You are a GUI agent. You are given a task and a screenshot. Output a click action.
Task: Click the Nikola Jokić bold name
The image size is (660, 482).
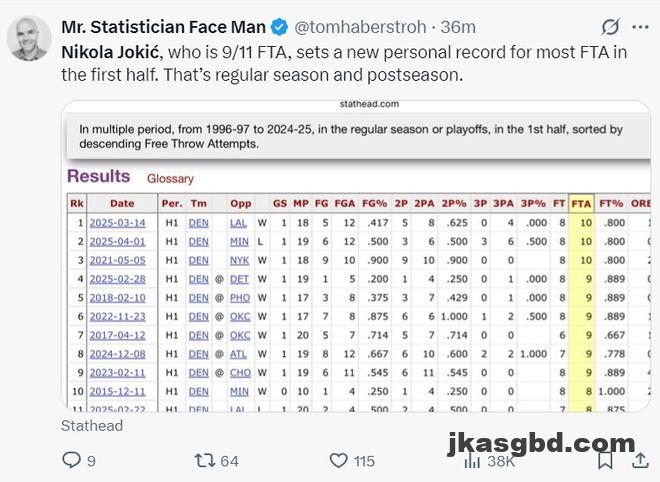point(111,52)
